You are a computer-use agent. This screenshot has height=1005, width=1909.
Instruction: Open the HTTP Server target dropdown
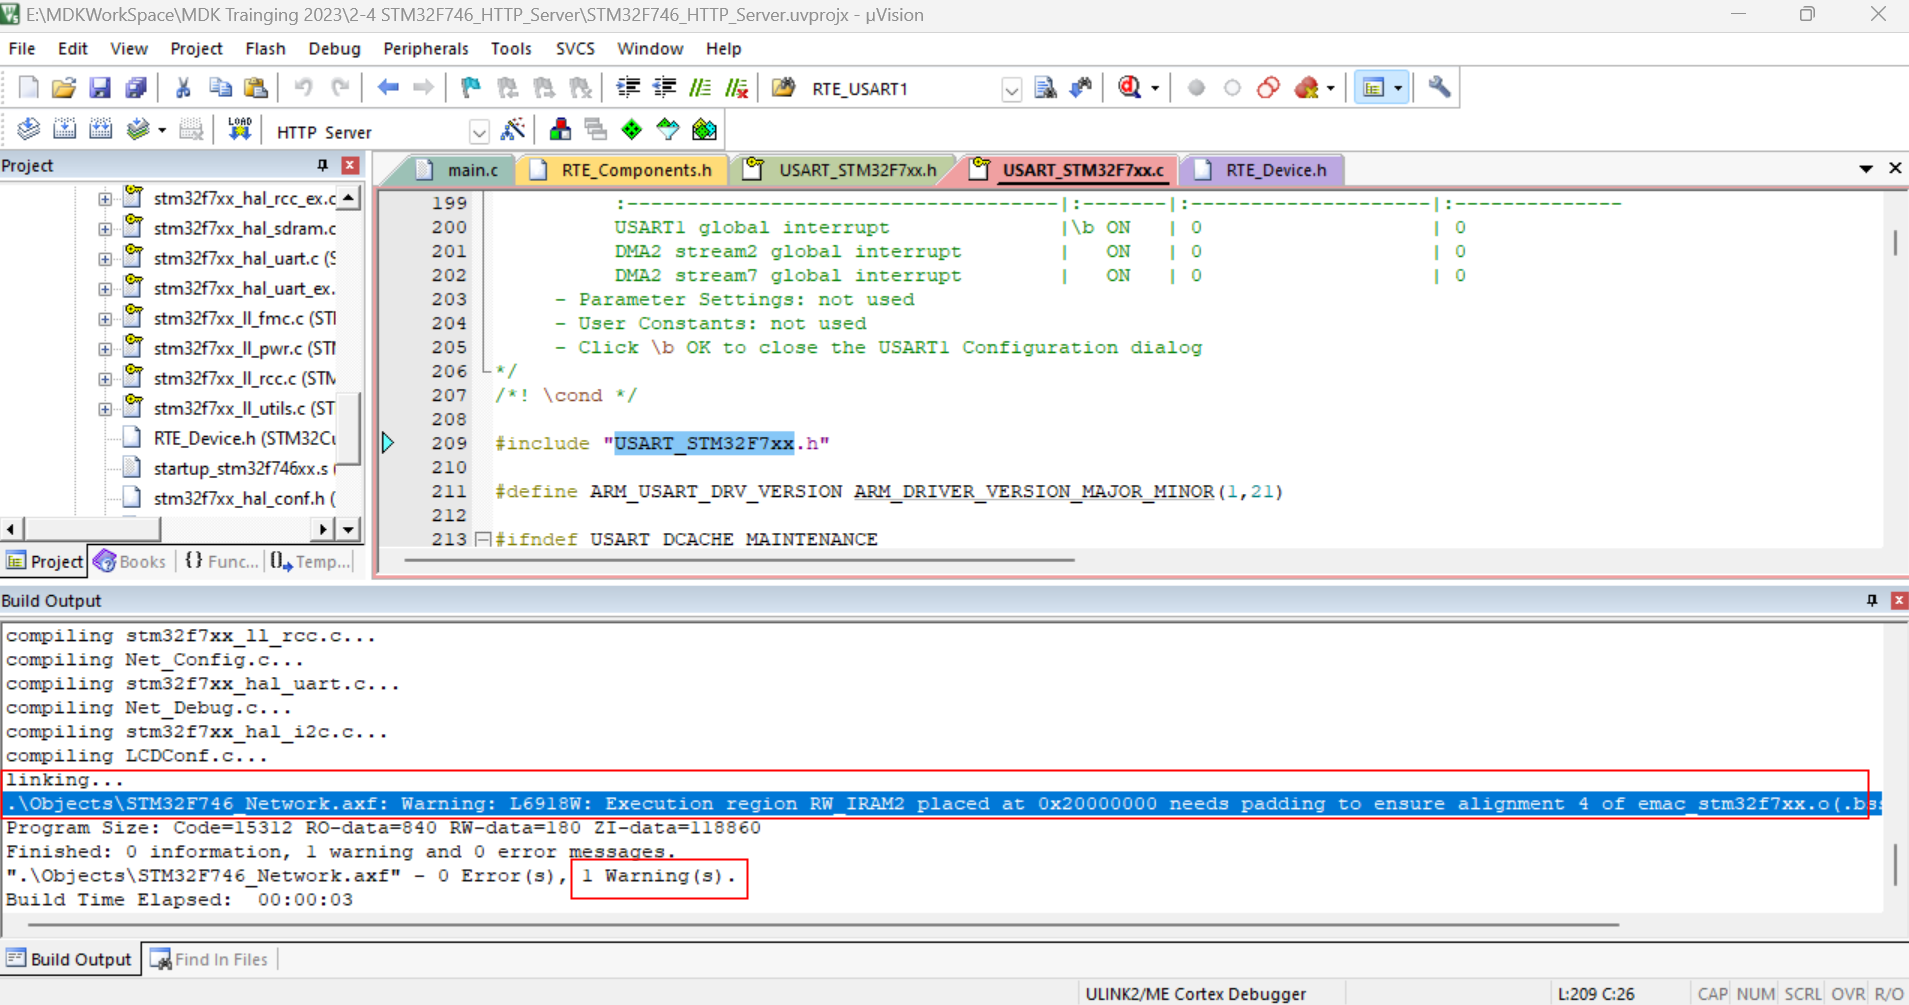coord(479,132)
